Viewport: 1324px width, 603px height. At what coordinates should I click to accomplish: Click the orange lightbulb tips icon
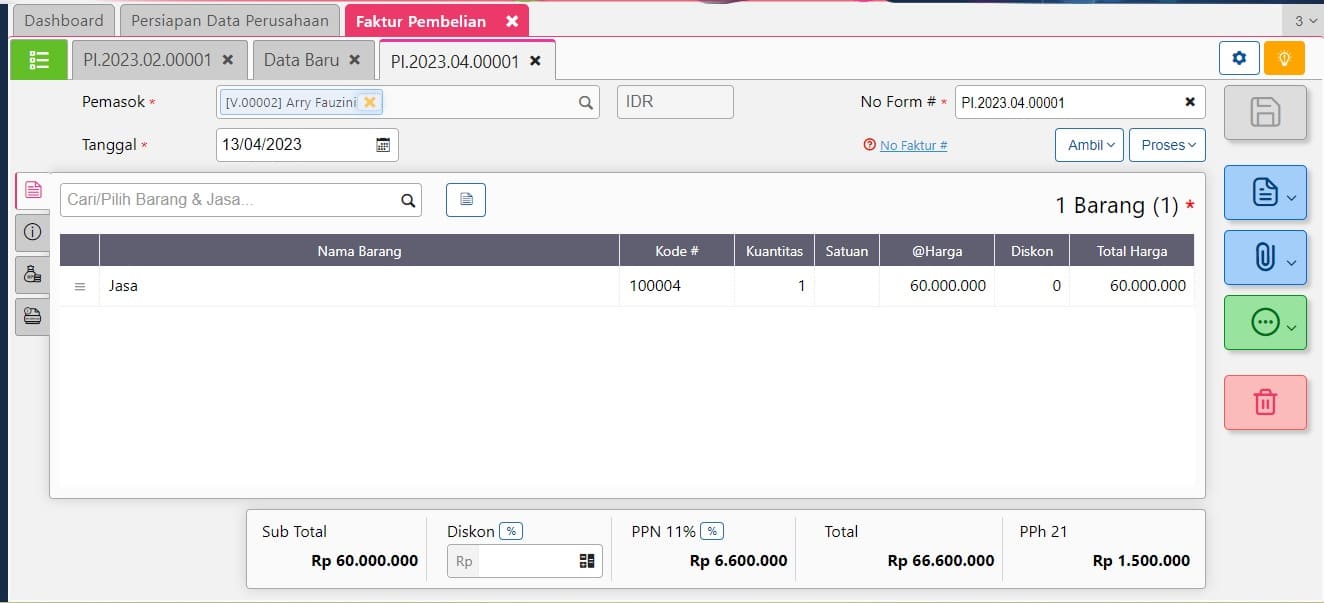pos(1284,59)
